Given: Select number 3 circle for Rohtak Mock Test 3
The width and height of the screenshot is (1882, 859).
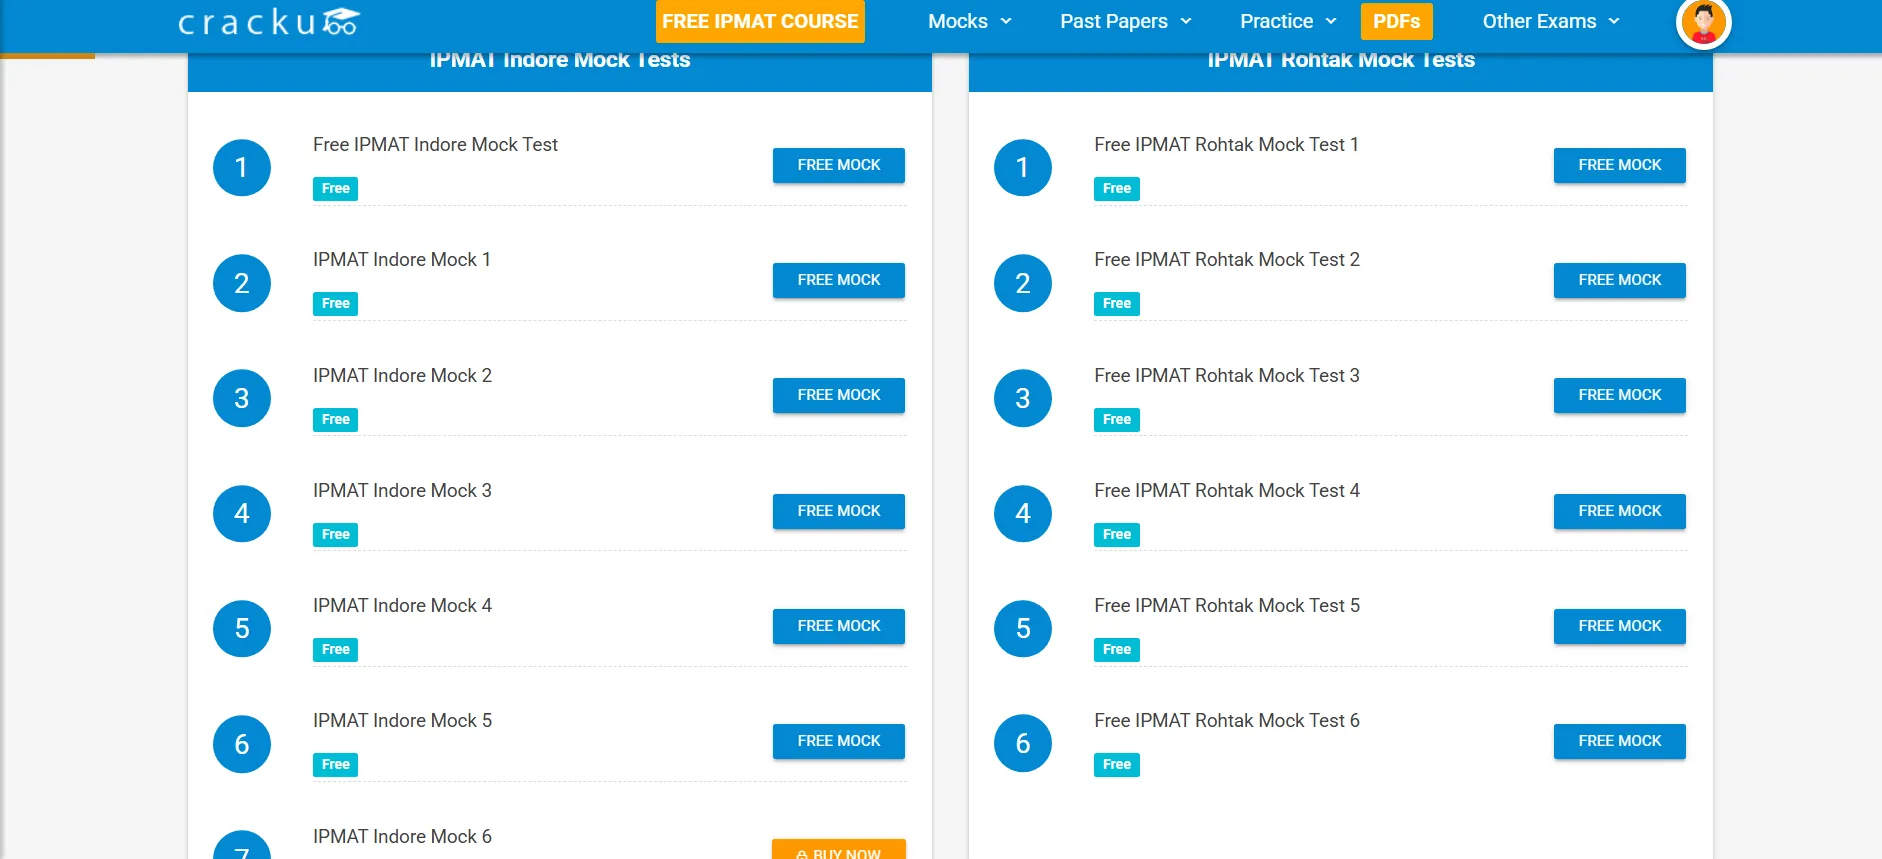Looking at the screenshot, I should (1023, 398).
